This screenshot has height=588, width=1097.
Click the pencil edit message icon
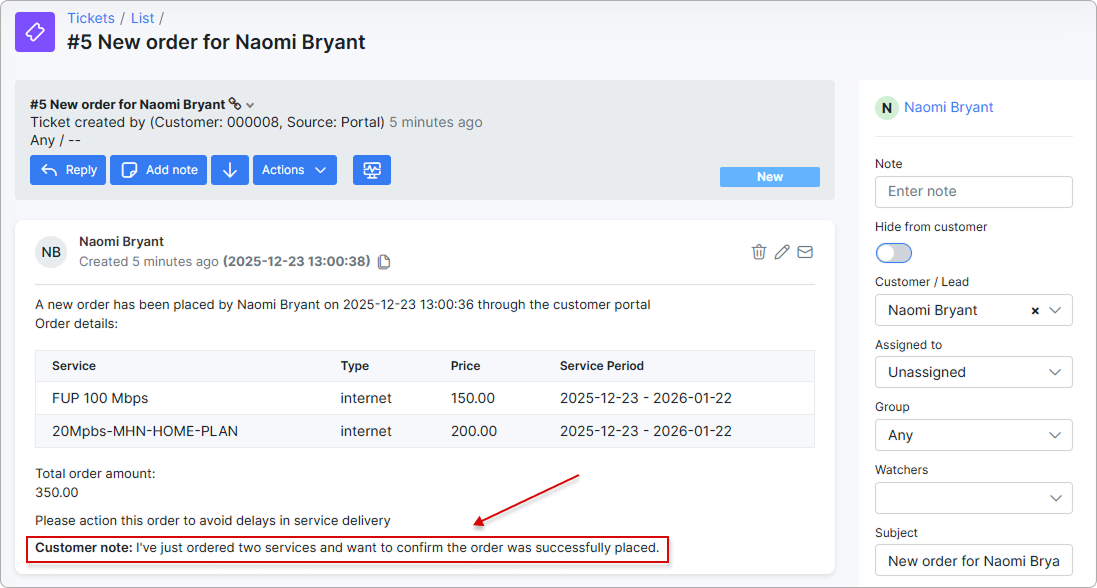(782, 252)
